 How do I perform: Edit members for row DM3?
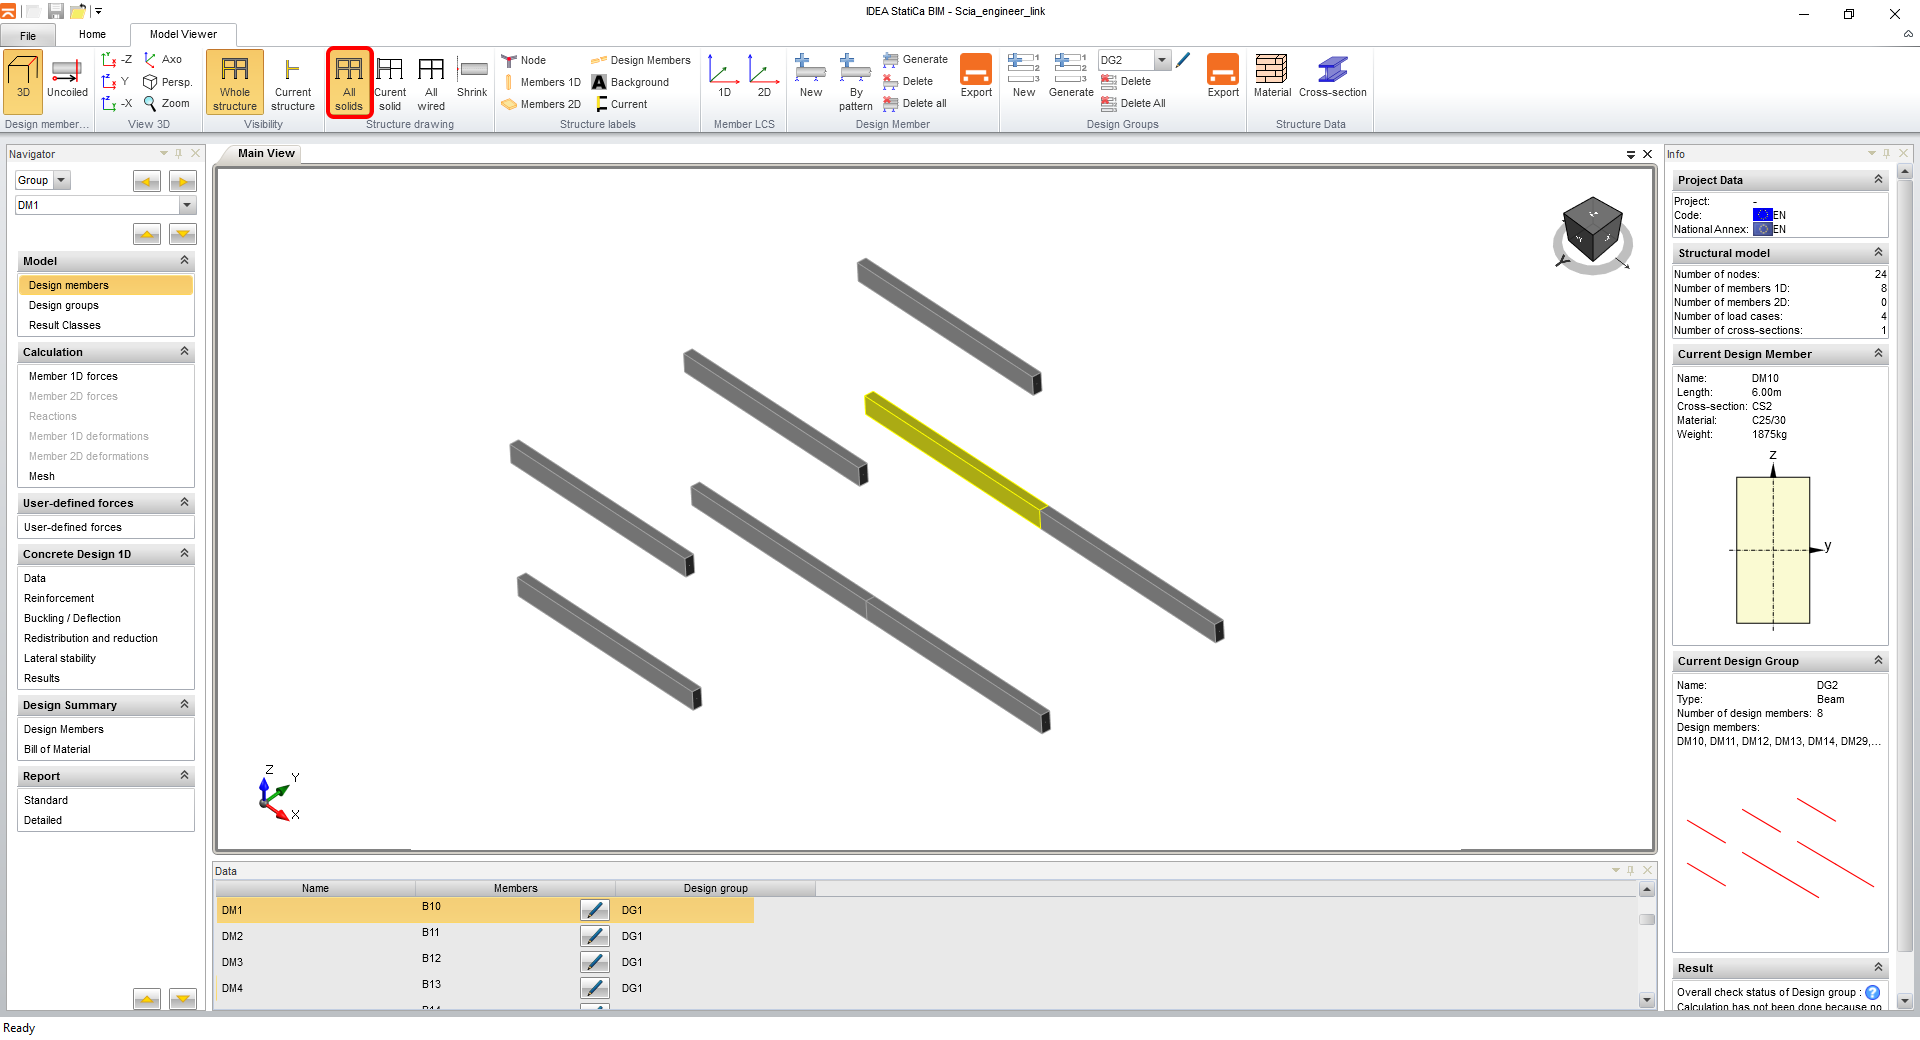pyautogui.click(x=595, y=962)
